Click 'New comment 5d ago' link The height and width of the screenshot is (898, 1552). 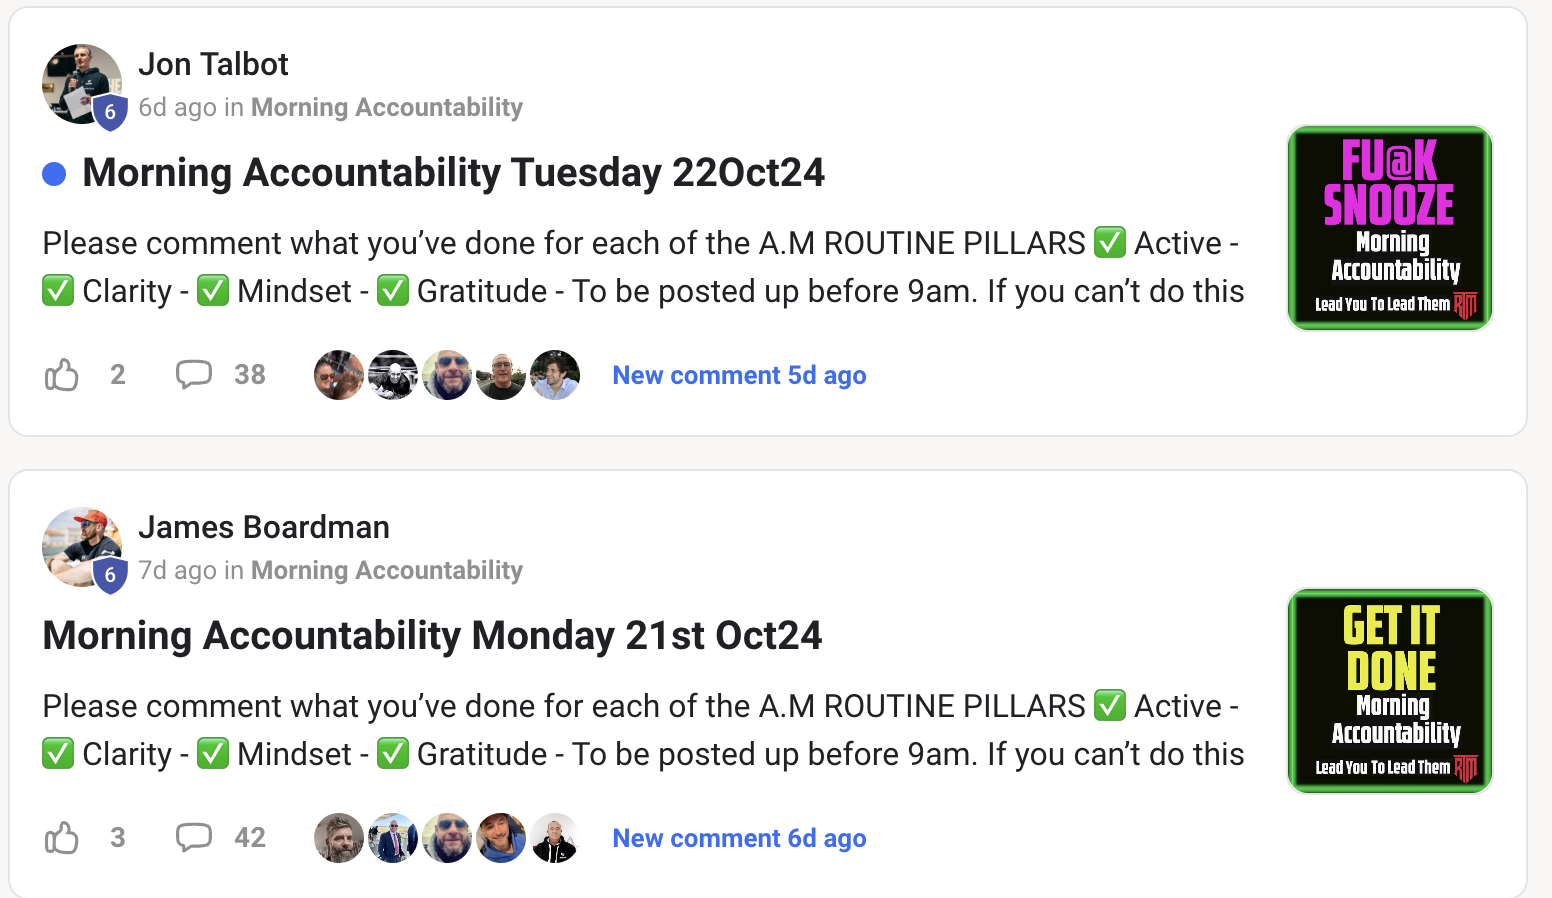coord(739,376)
